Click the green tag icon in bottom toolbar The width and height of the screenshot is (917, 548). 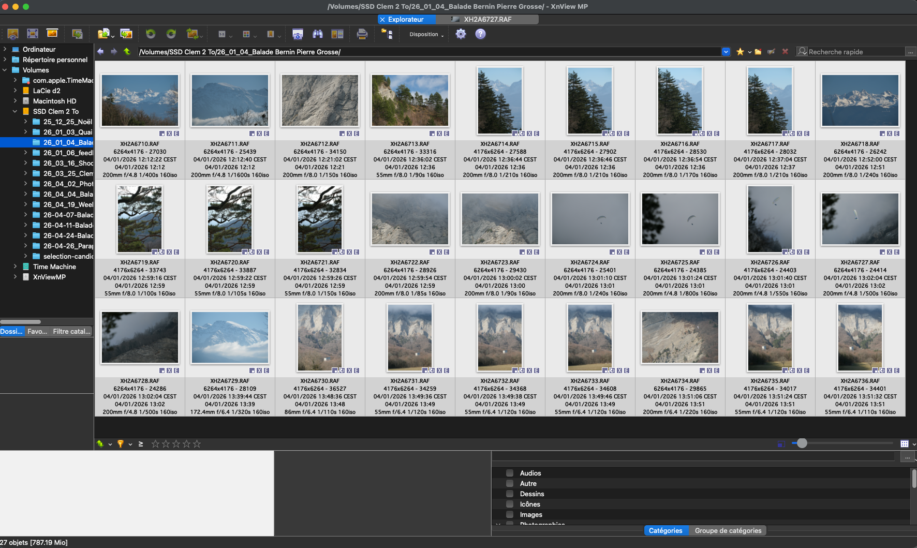(x=101, y=444)
